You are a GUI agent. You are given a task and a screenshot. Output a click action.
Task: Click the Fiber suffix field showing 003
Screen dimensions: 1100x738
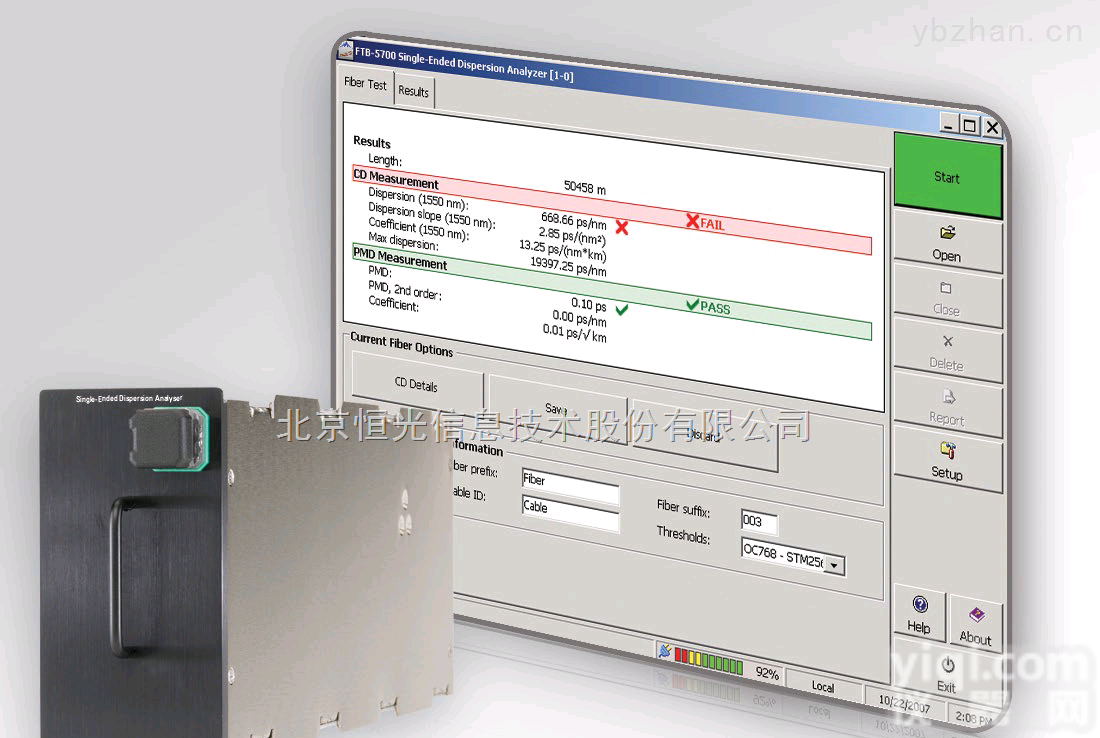[x=759, y=522]
